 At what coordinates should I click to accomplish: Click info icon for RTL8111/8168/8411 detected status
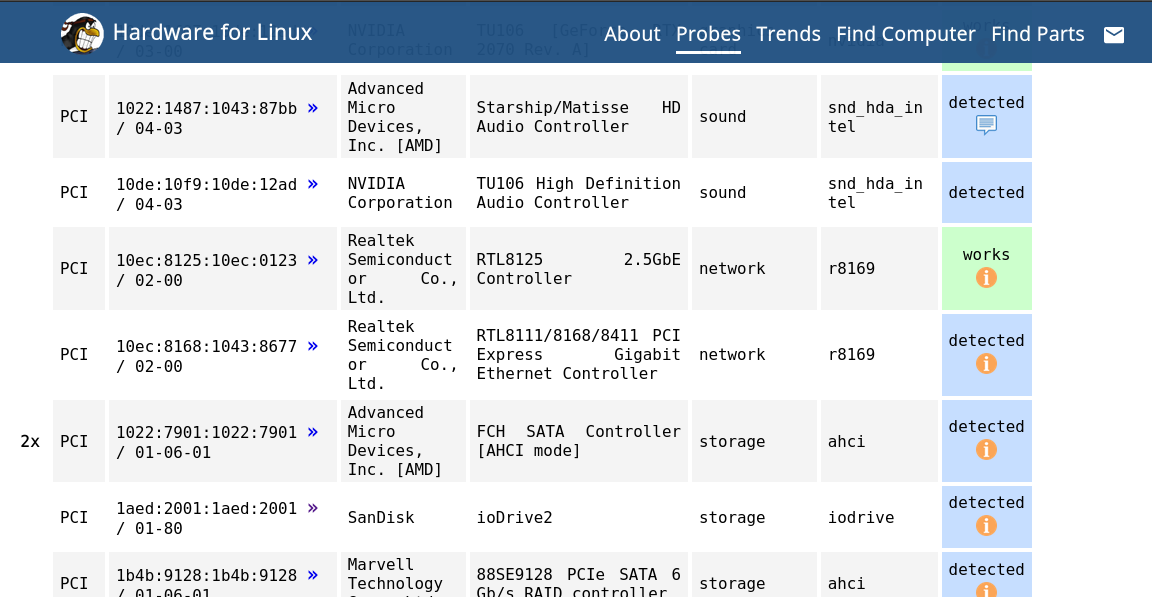(986, 363)
